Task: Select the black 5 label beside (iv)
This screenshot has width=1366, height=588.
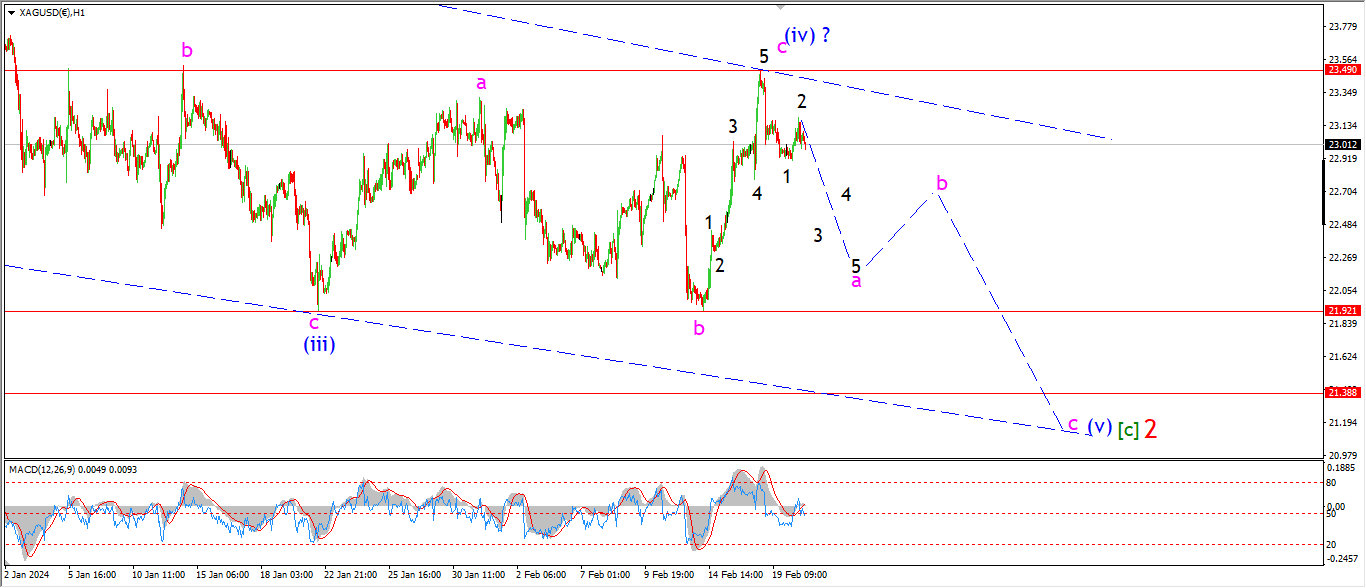Action: [x=763, y=57]
